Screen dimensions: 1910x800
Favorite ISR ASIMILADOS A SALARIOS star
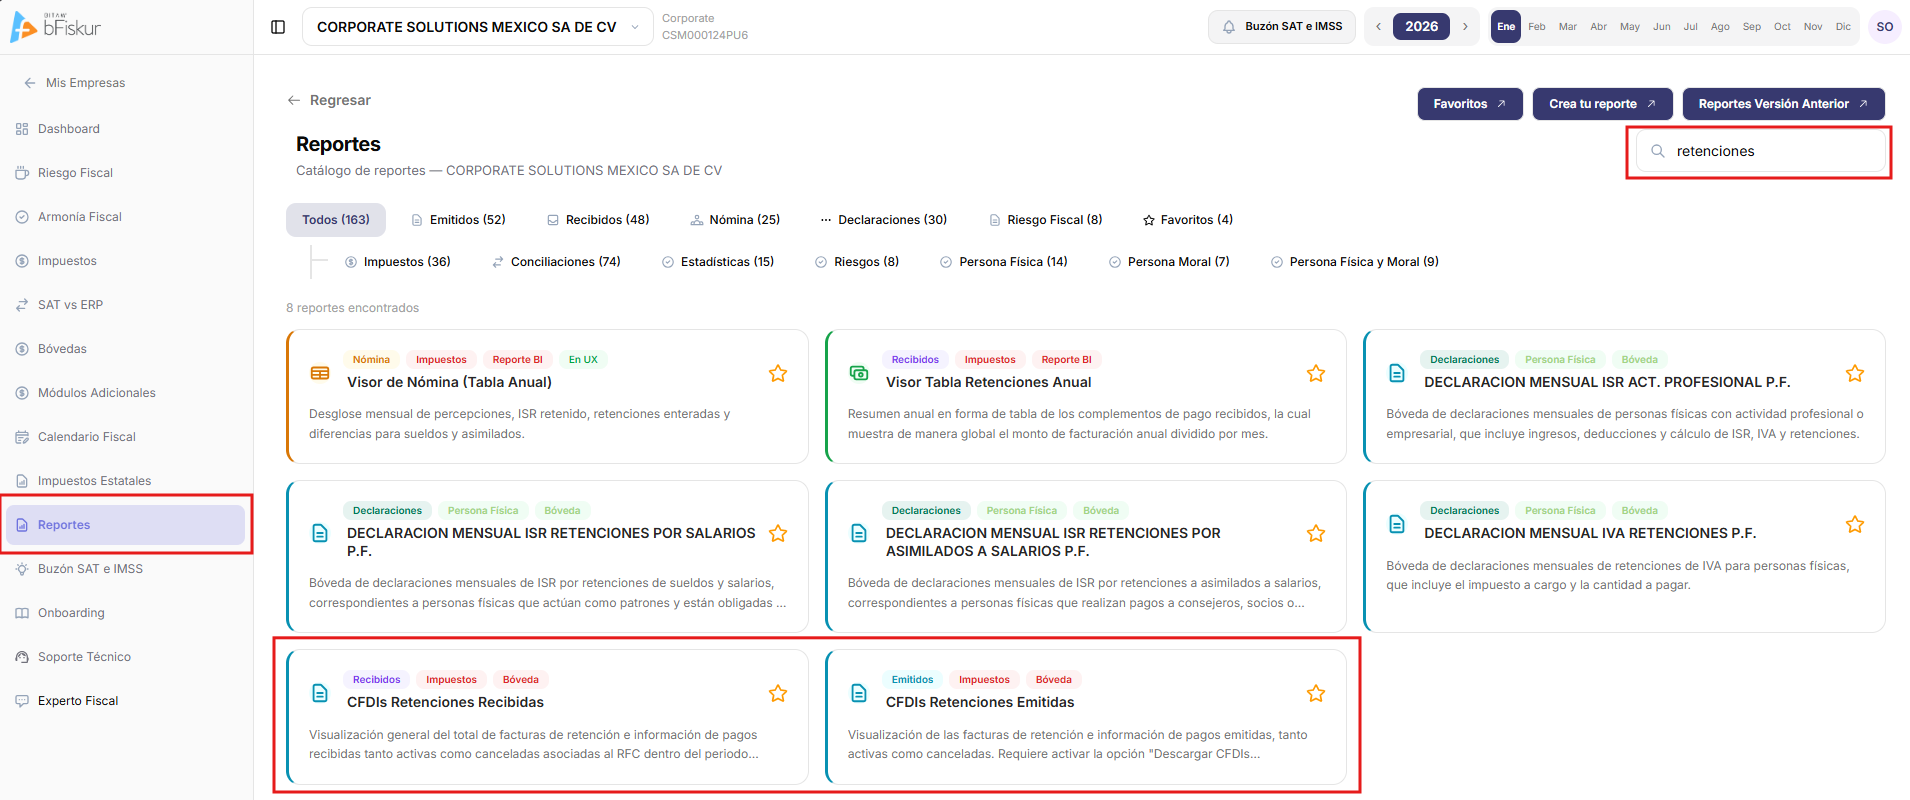1316,533
